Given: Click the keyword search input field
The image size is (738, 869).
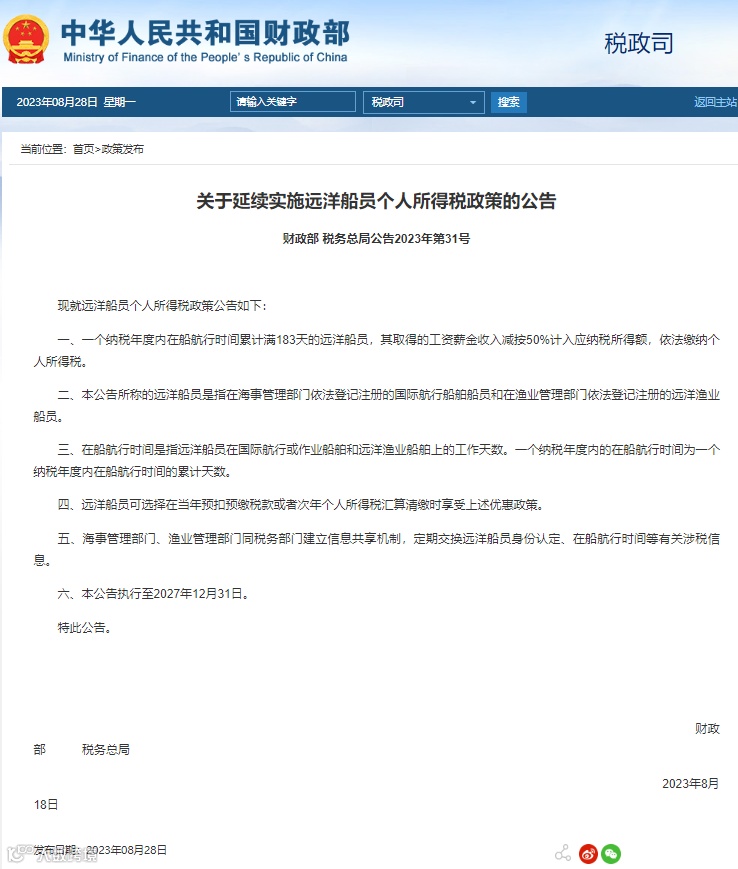Looking at the screenshot, I should point(293,101).
